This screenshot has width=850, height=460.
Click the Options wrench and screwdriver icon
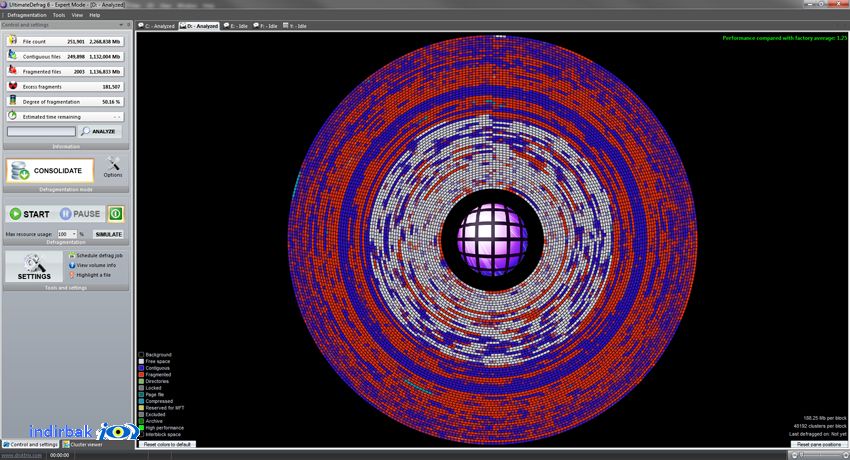113,163
